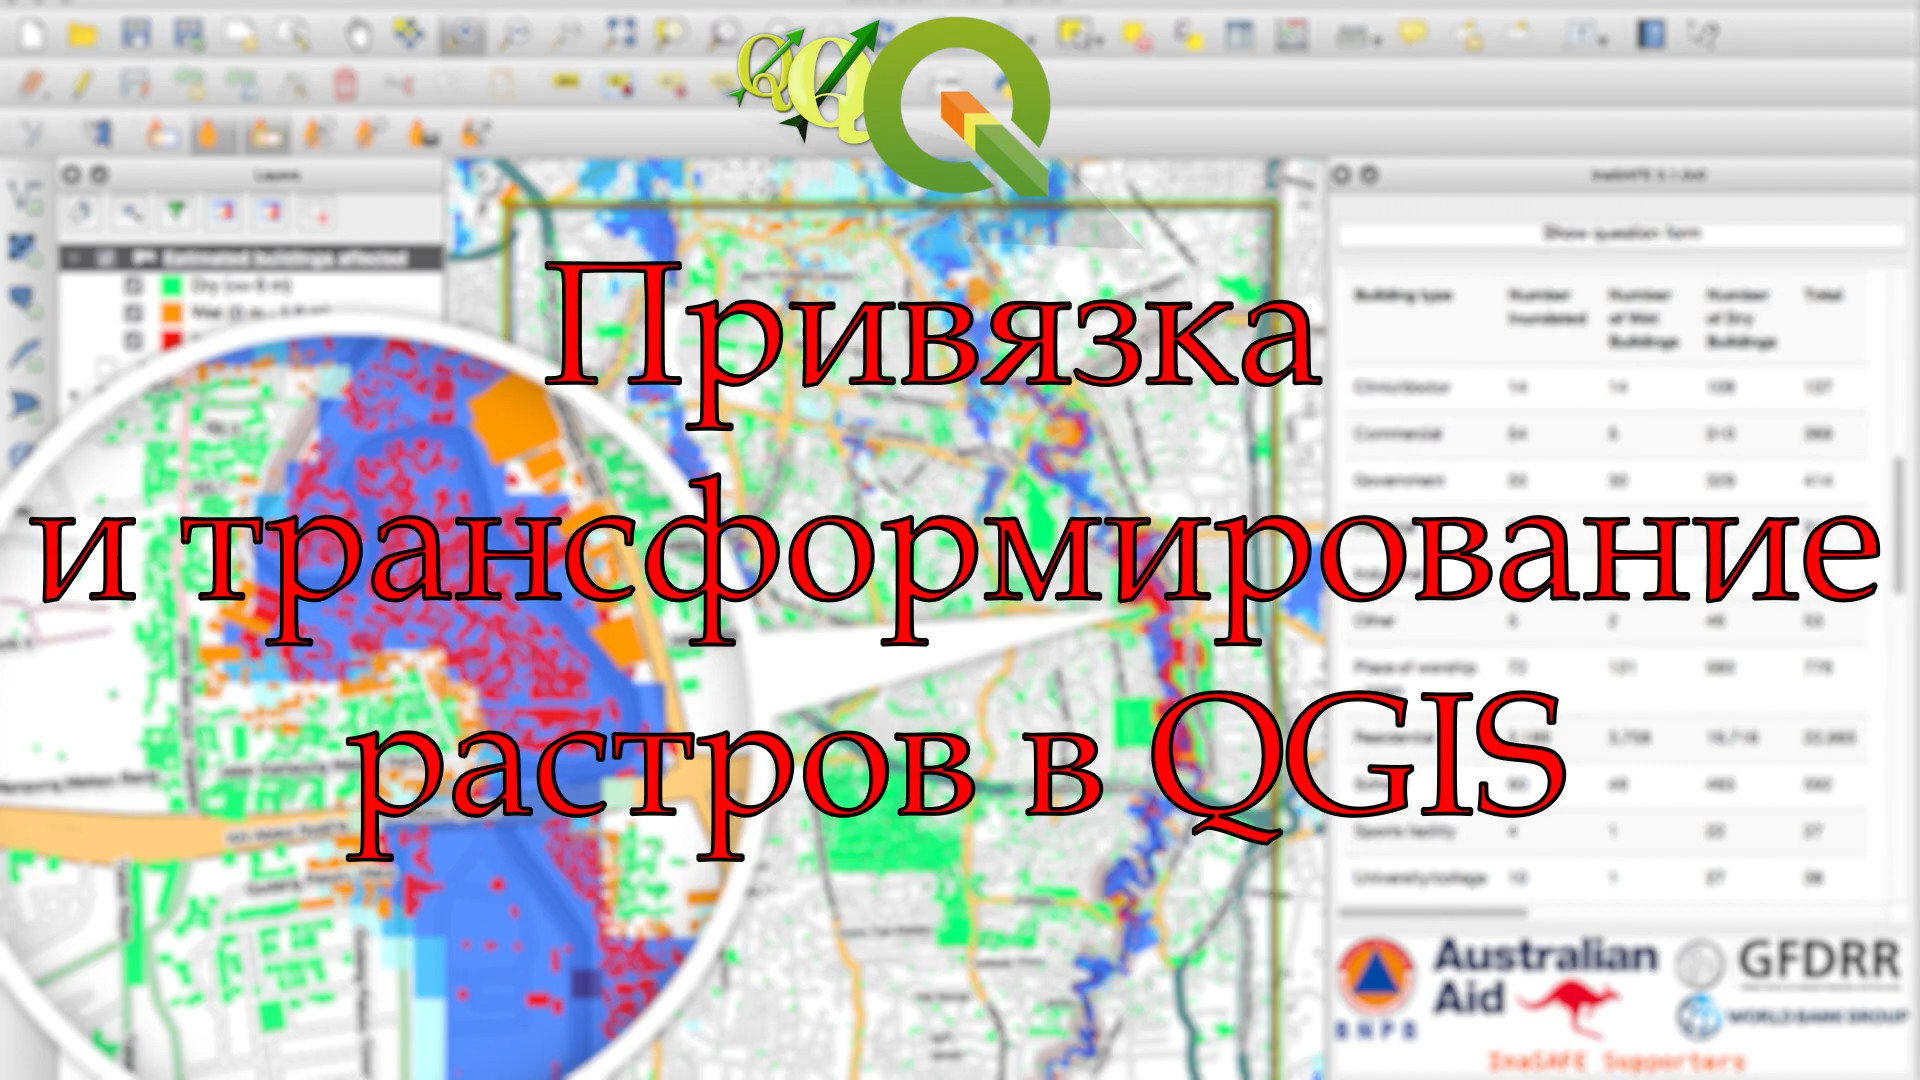Click the green color swatch for Dry class
Viewport: 1920px width, 1080px height.
click(172, 286)
